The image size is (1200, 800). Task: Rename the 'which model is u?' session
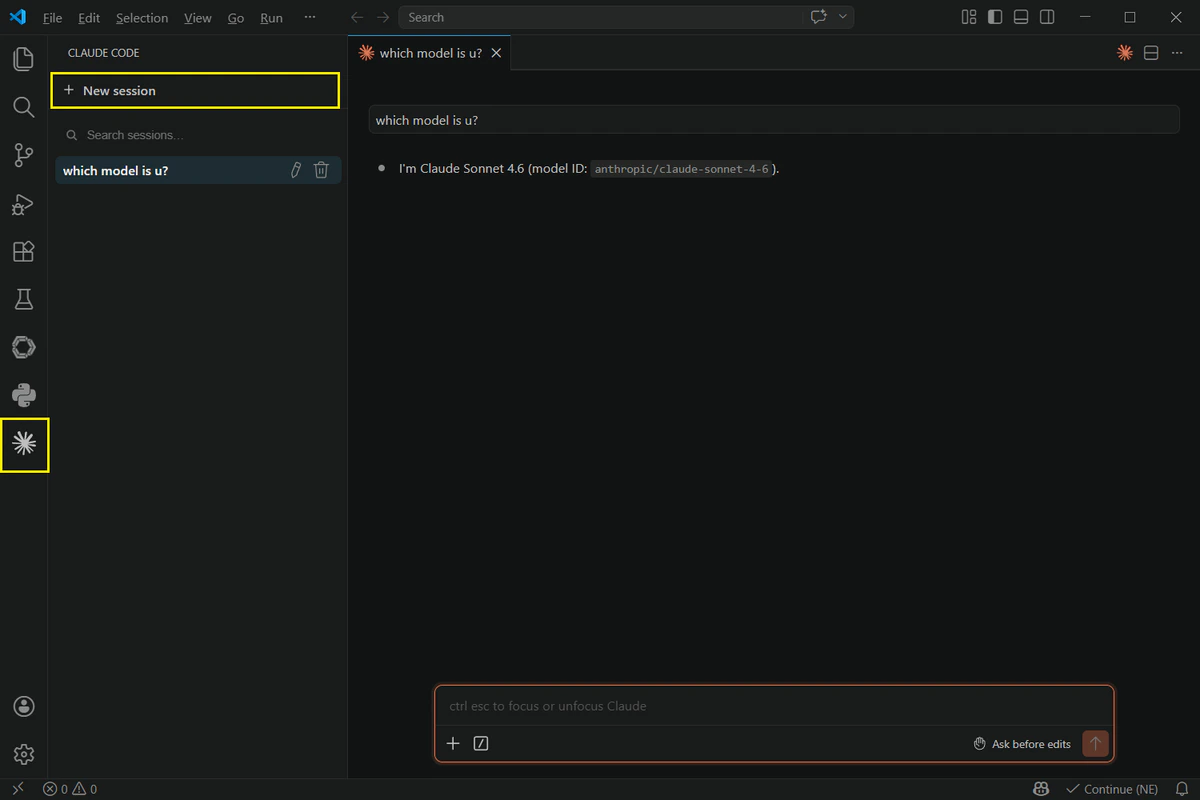coord(295,170)
